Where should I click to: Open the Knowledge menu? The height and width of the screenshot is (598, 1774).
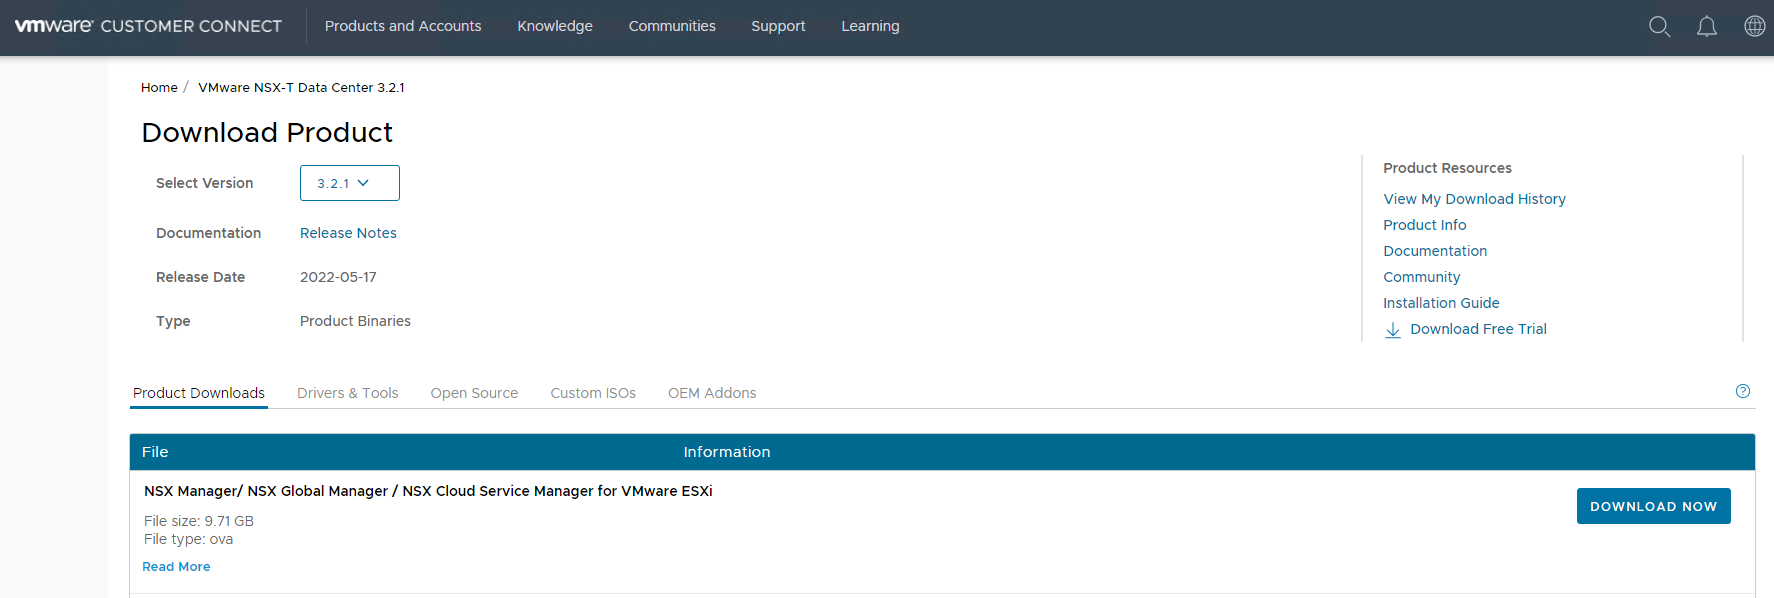555,26
